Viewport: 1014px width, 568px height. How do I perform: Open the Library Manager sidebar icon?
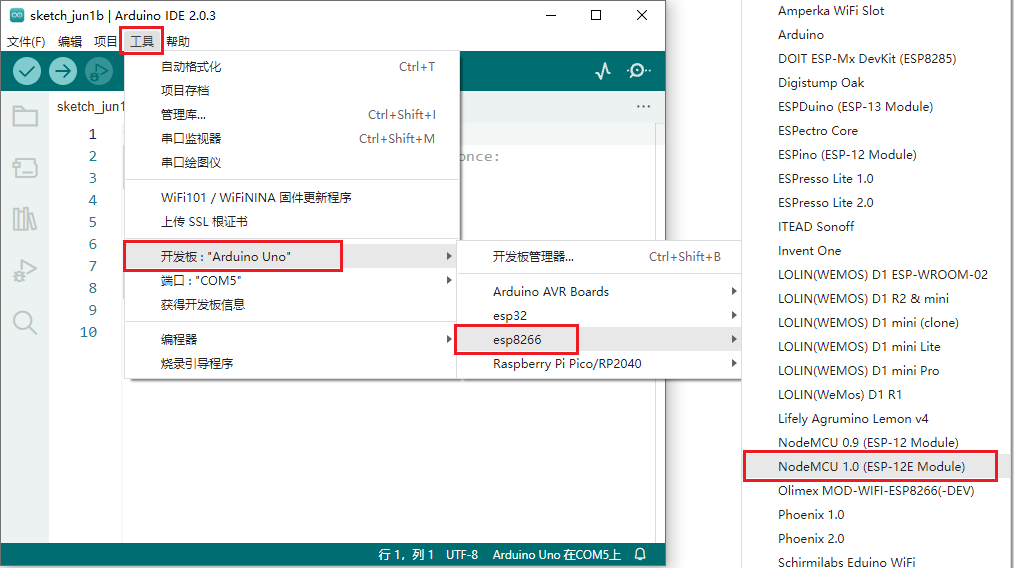point(25,219)
